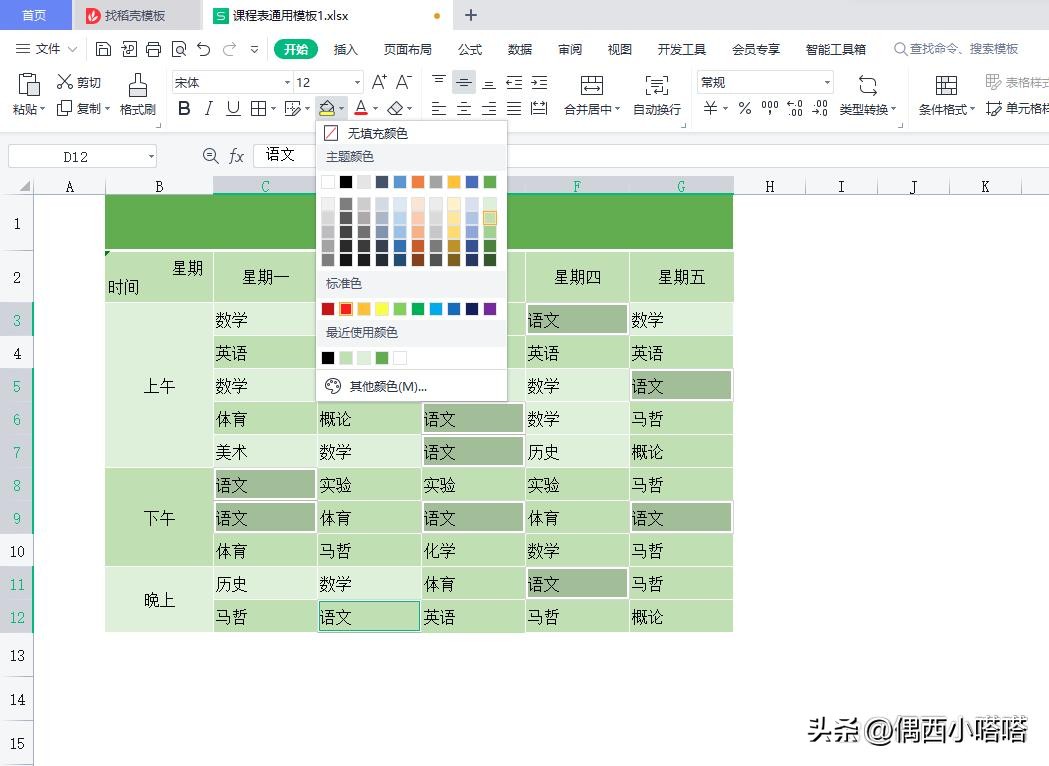Screen dimensions: 1049x766
Task: Click the insert function fx button
Action: click(236, 156)
